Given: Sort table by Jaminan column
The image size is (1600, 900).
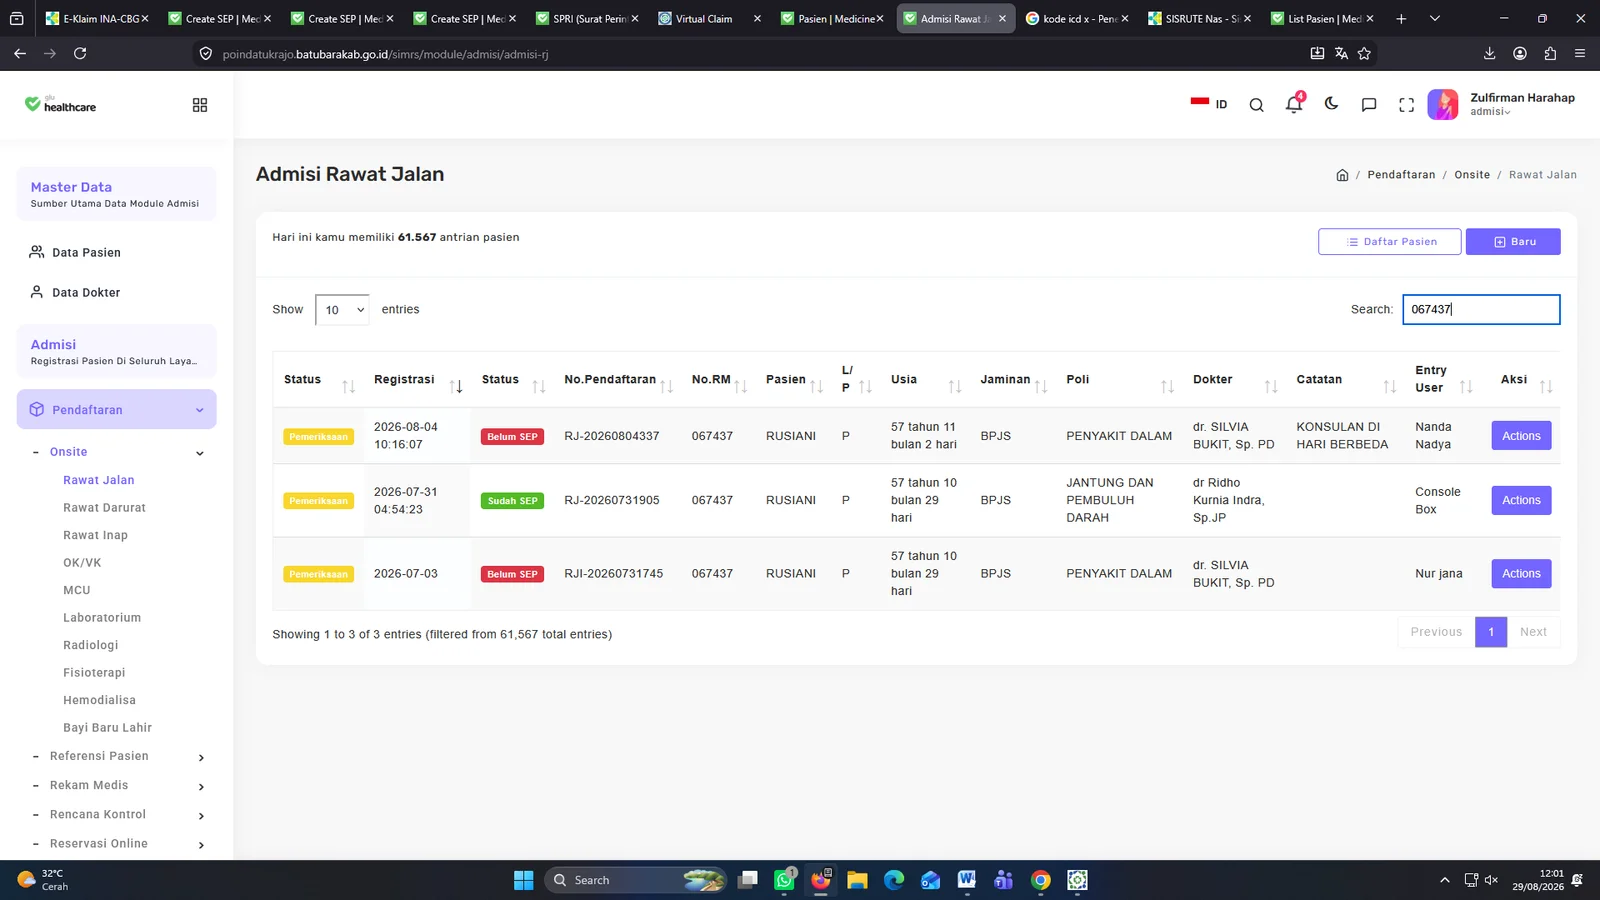Looking at the screenshot, I should [1013, 380].
